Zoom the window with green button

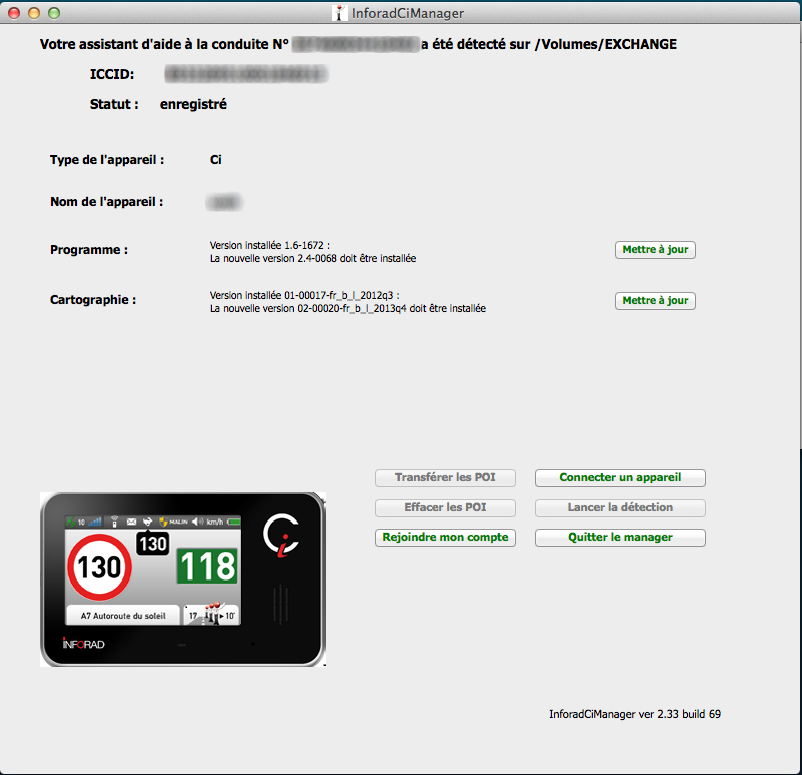click(x=54, y=13)
